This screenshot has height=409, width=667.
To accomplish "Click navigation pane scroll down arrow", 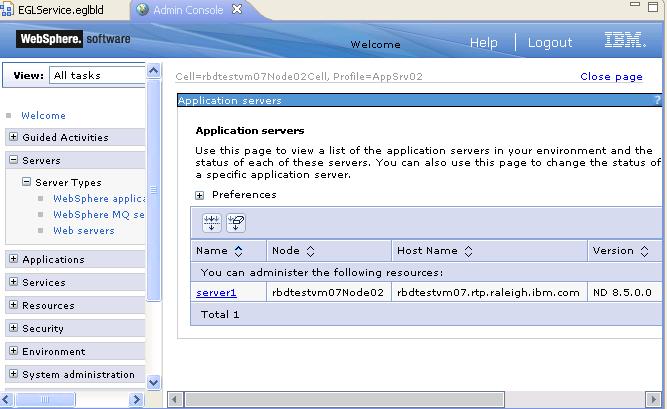I will [x=154, y=382].
